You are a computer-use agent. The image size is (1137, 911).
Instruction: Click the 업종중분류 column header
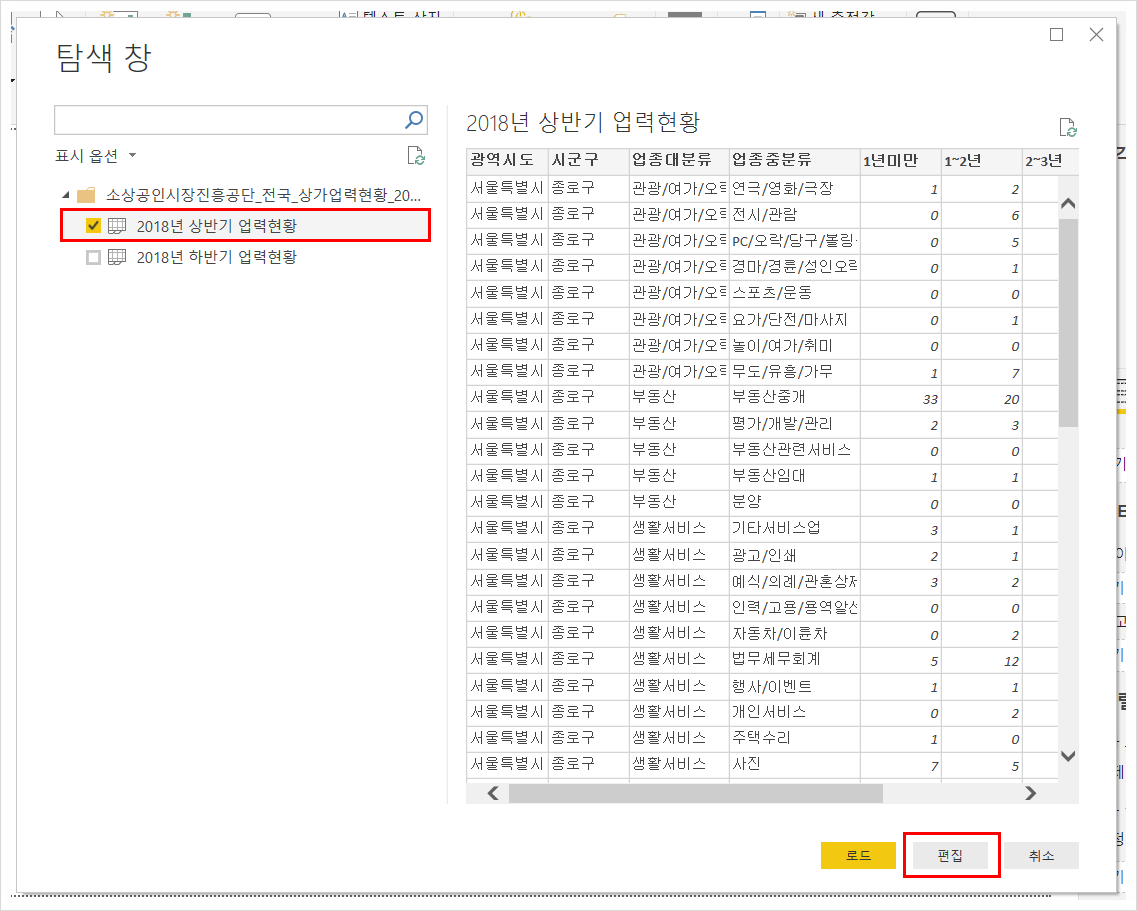[794, 160]
